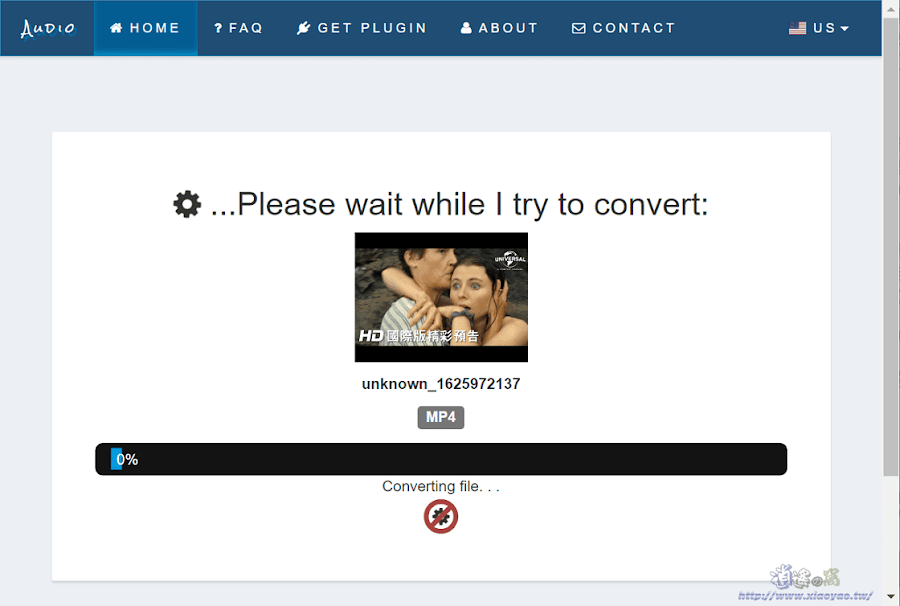Click the video thumbnail preview
900x606 pixels.
coord(441,297)
